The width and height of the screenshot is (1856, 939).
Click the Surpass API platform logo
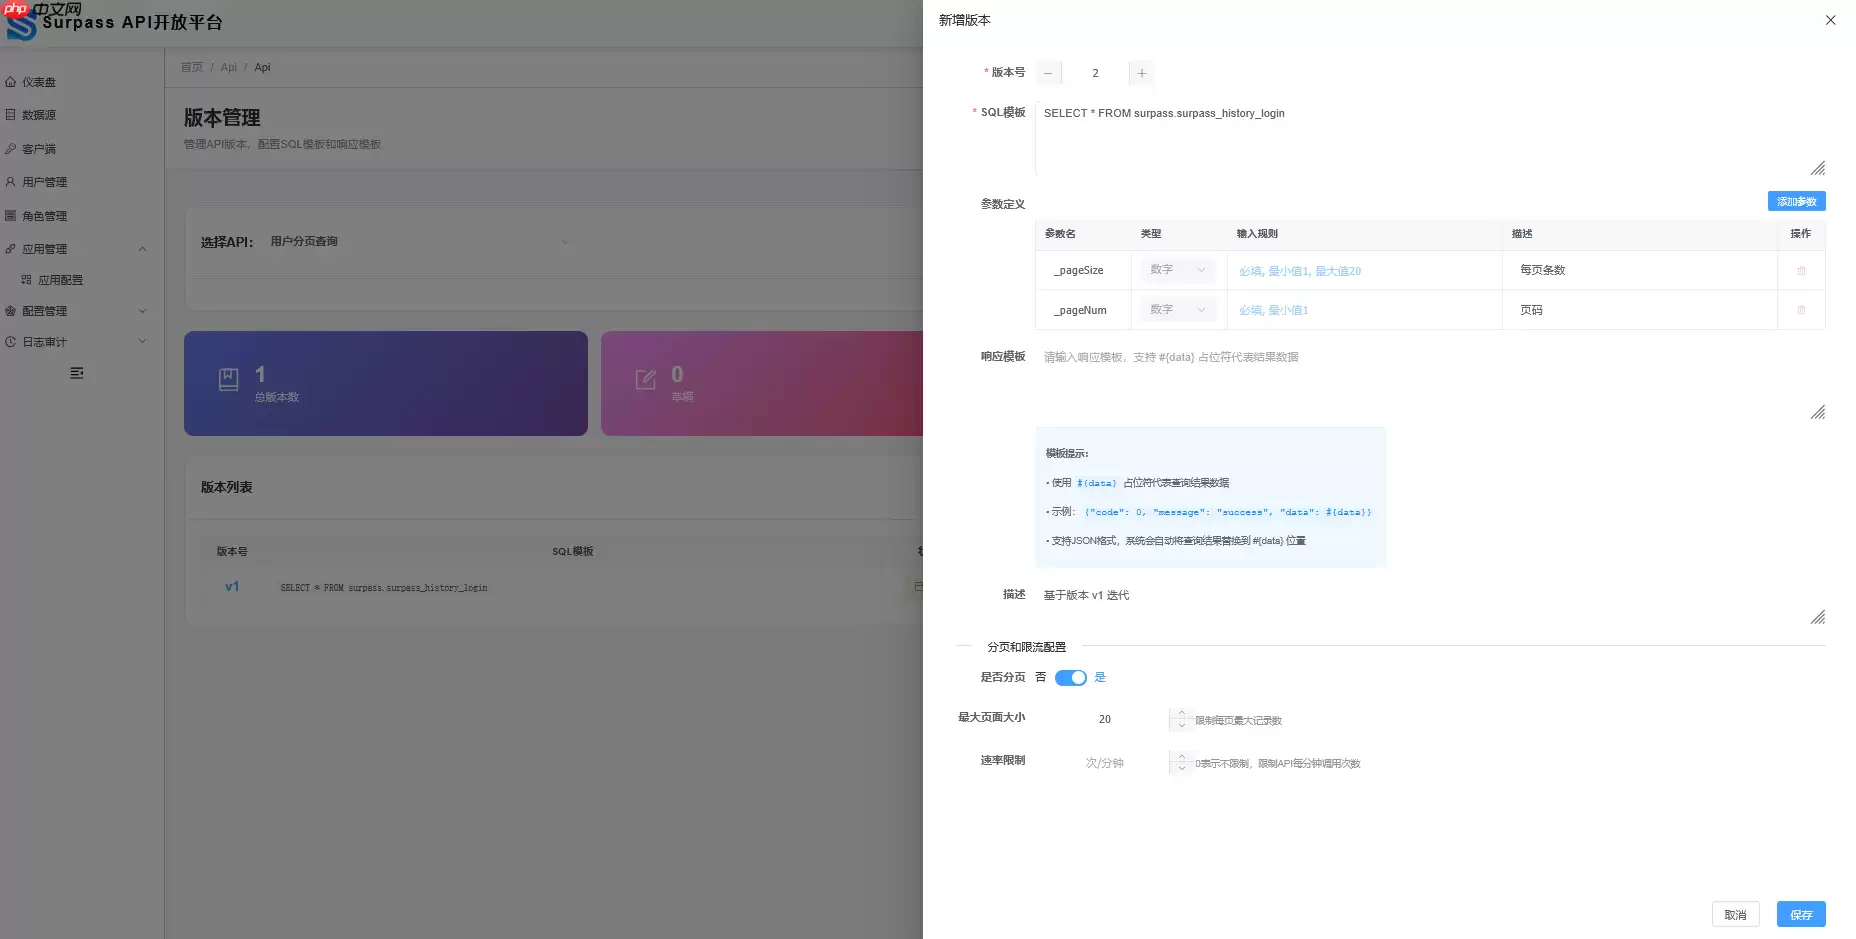[22, 22]
